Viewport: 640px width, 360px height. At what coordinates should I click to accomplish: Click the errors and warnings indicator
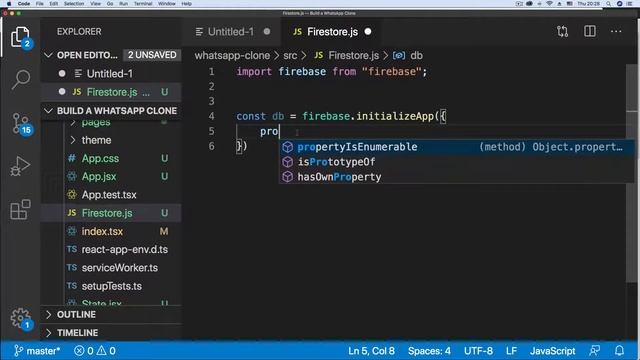(95, 351)
